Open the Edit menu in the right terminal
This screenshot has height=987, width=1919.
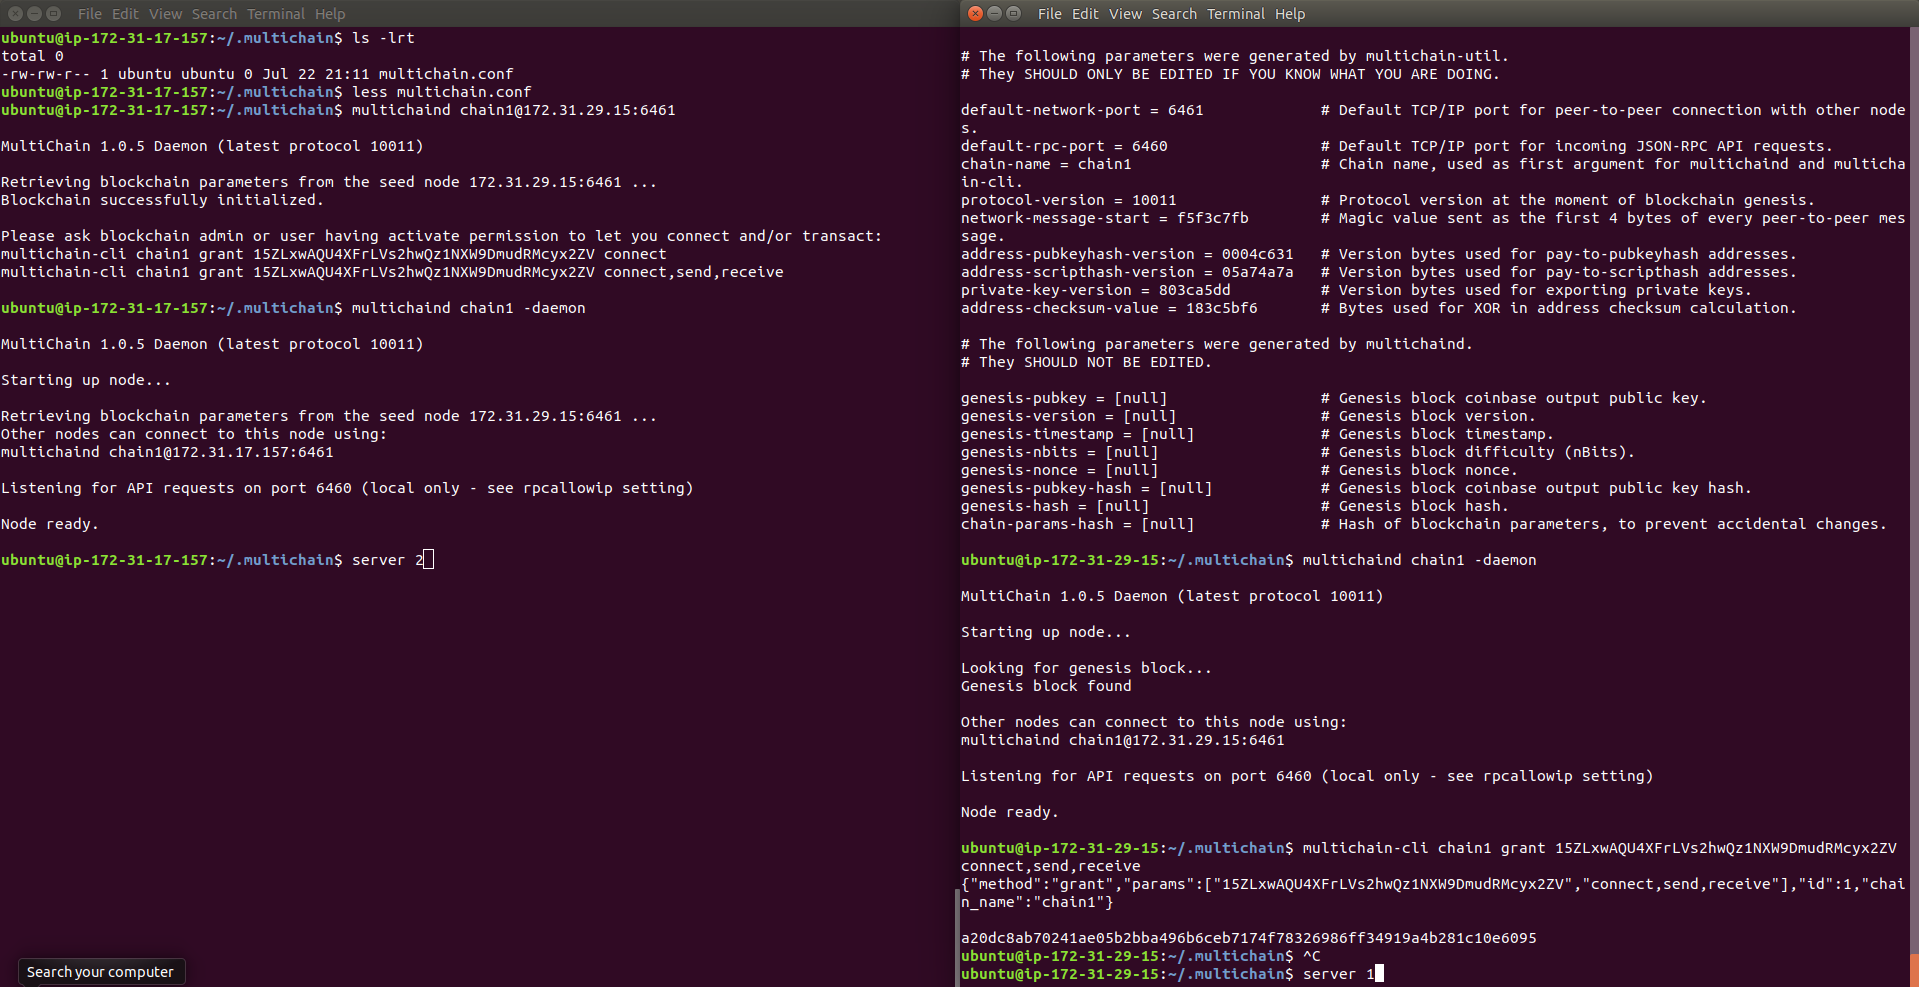click(1085, 14)
